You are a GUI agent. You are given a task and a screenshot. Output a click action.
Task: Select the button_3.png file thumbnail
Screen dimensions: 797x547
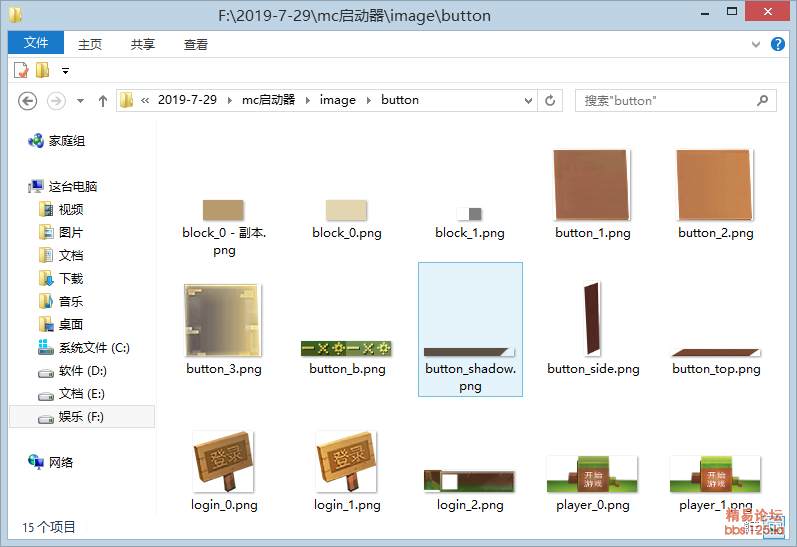coord(223,320)
